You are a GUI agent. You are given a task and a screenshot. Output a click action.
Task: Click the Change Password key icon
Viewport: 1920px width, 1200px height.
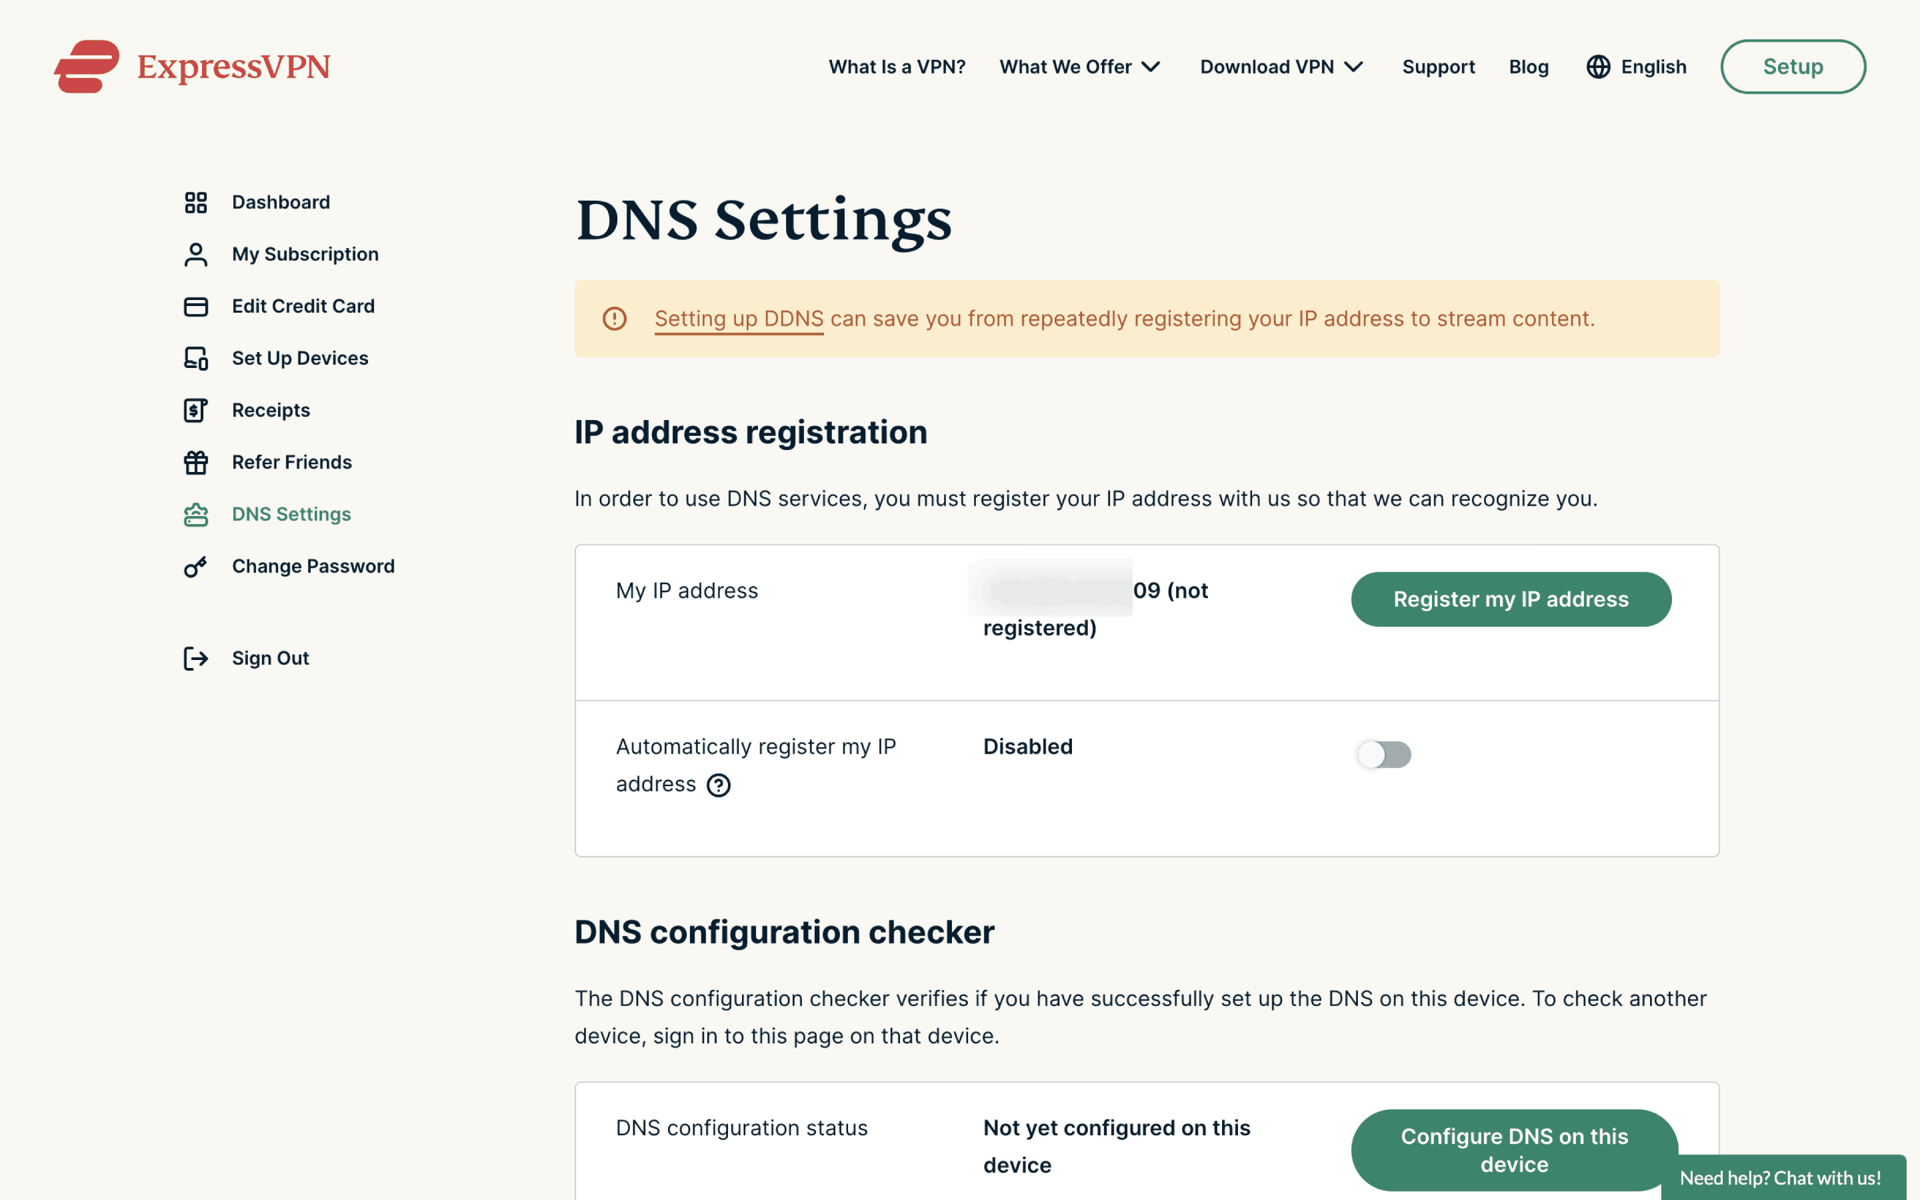click(196, 567)
